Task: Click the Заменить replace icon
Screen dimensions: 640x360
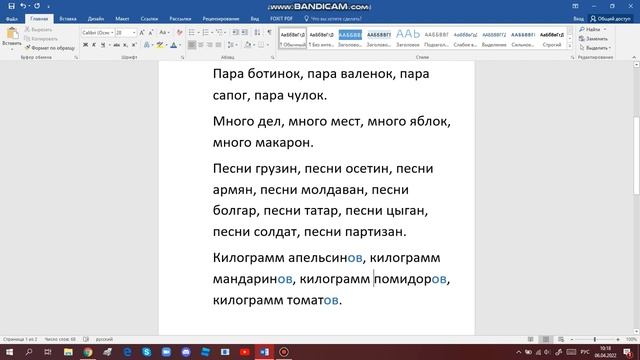Action: point(593,39)
